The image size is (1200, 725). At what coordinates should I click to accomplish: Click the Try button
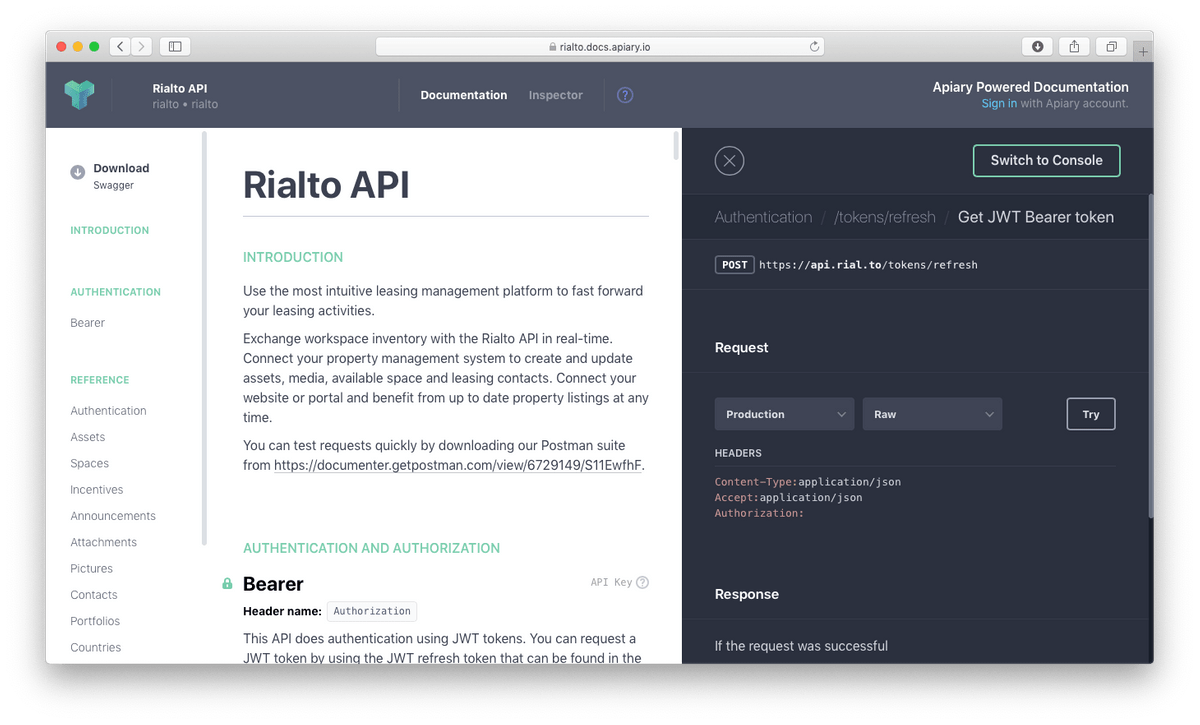(x=1091, y=414)
